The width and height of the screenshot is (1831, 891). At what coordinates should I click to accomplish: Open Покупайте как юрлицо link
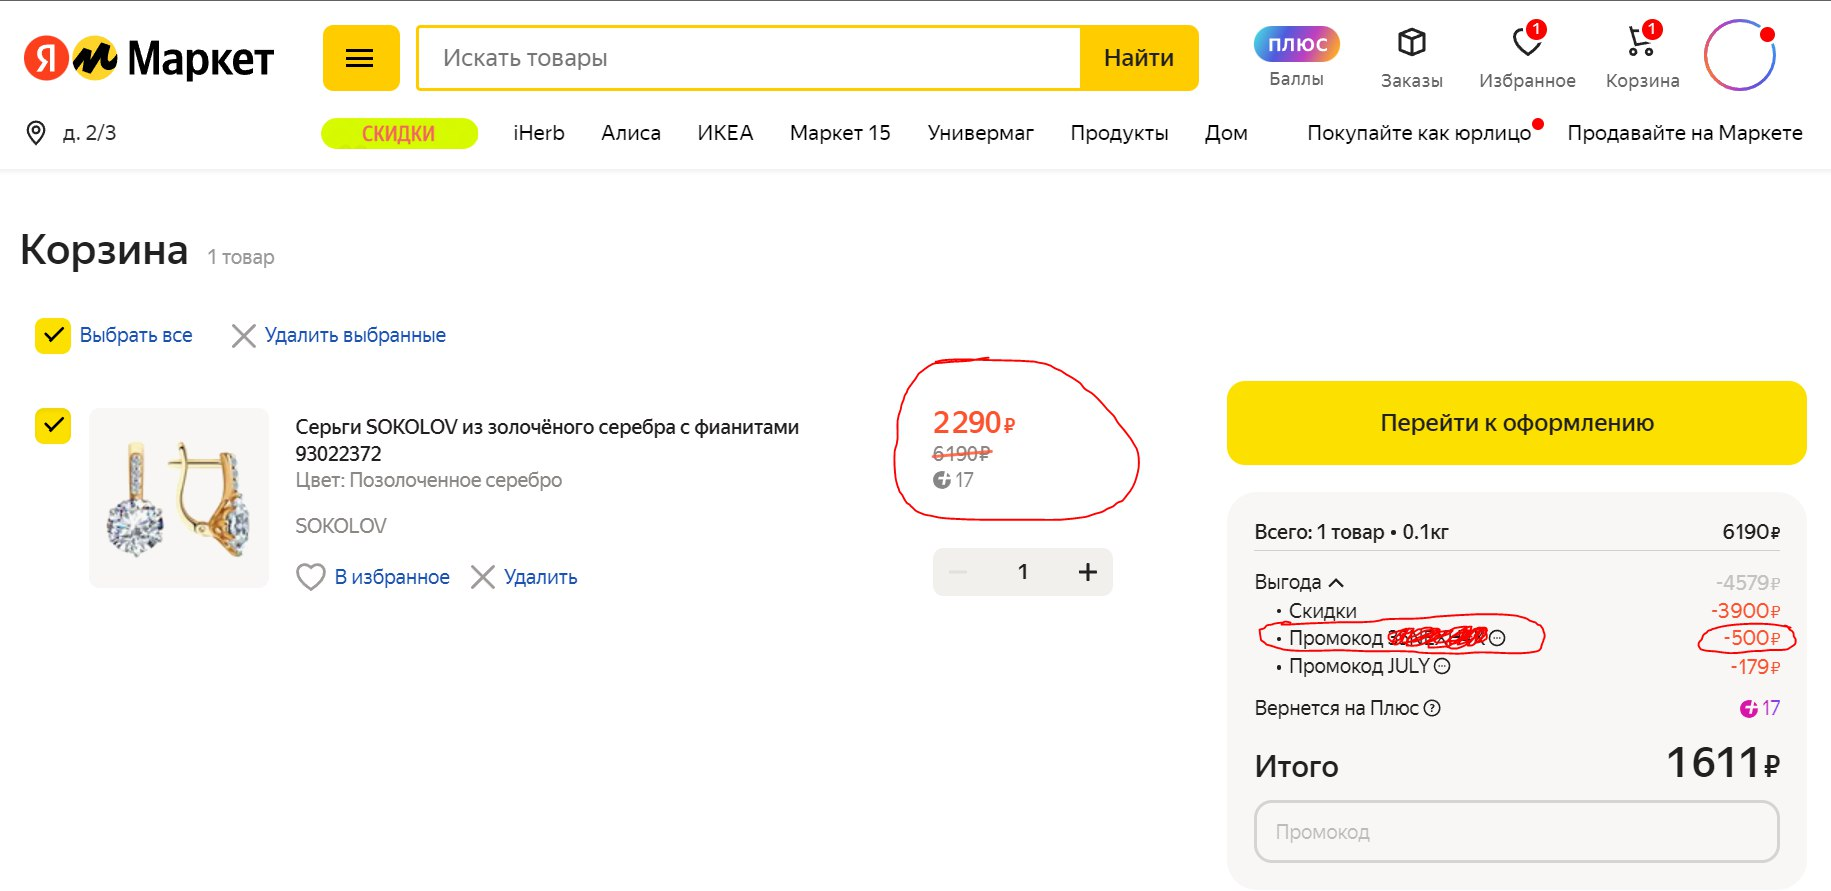click(1419, 133)
